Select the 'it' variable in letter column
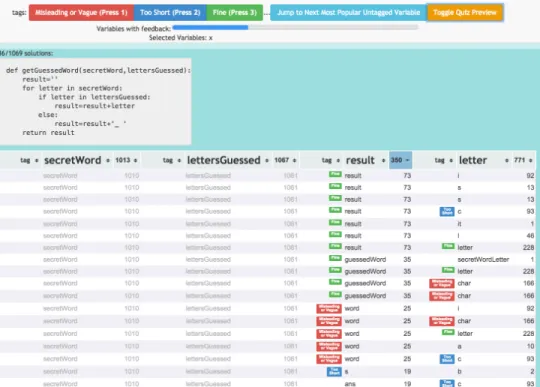This screenshot has height=387, width=540. [459, 224]
